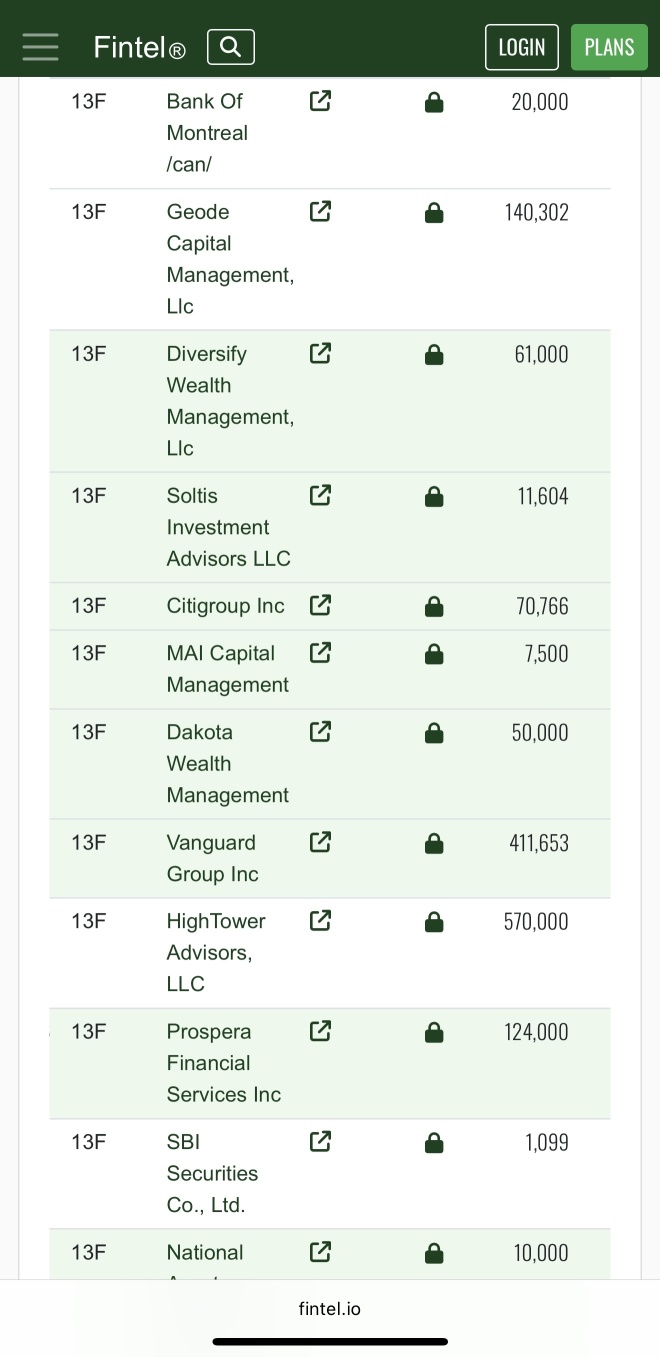Image resolution: width=660 pixels, height=1357 pixels.
Task: Tap the fintel.io address bar
Action: [x=330, y=1308]
